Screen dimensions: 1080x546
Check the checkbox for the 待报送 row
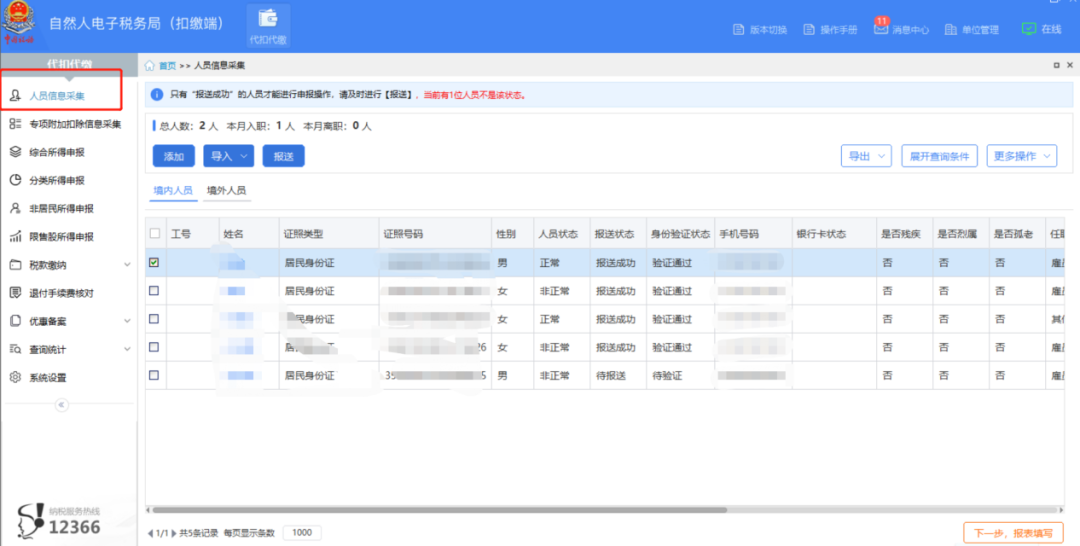(154, 375)
